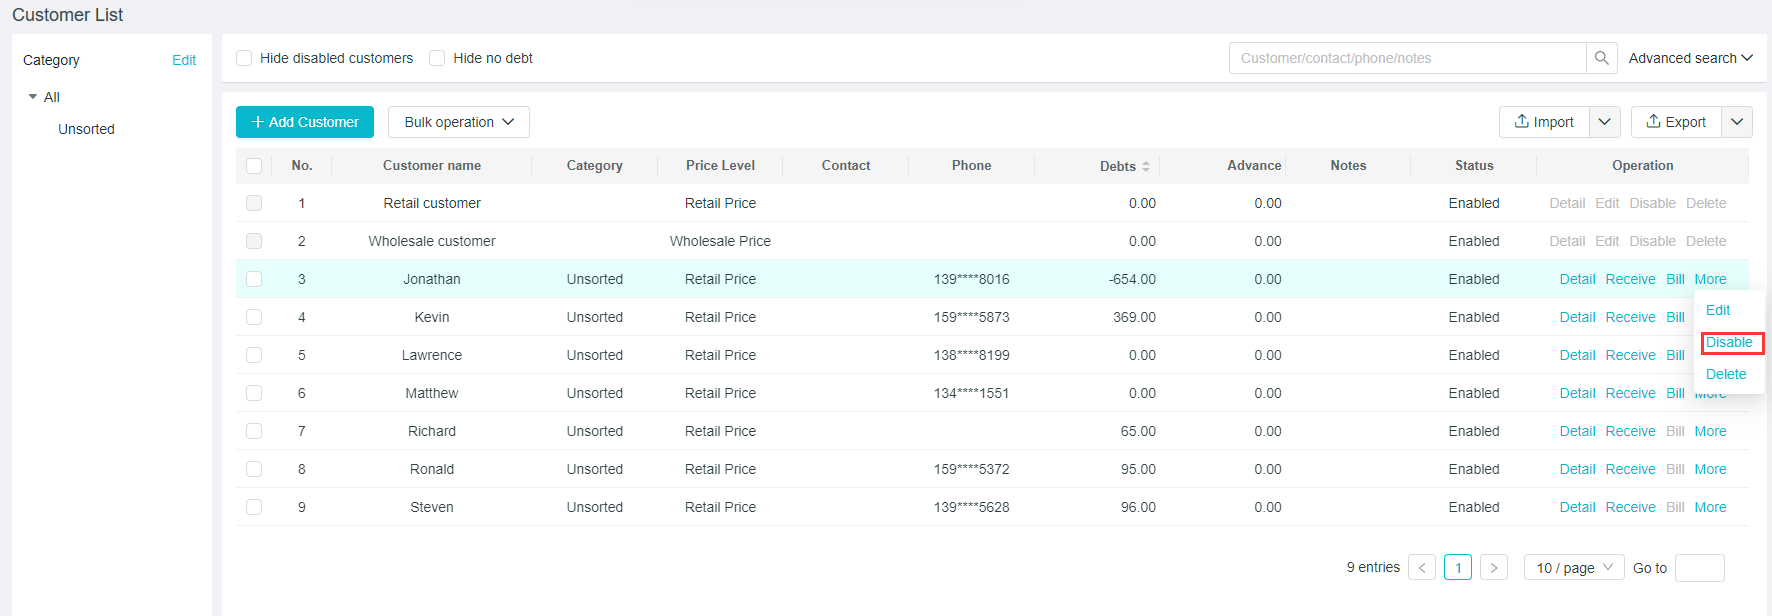Toggle the select-all header checkbox
The width and height of the screenshot is (1772, 616).
coord(254,166)
